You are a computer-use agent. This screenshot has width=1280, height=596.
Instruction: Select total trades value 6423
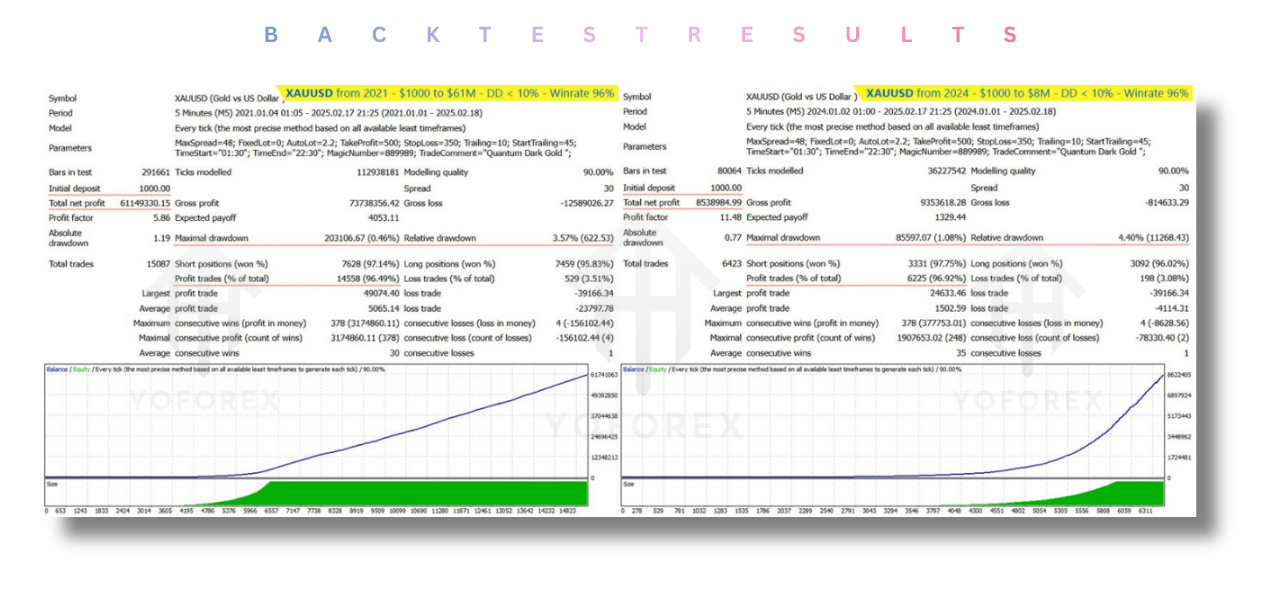[729, 264]
